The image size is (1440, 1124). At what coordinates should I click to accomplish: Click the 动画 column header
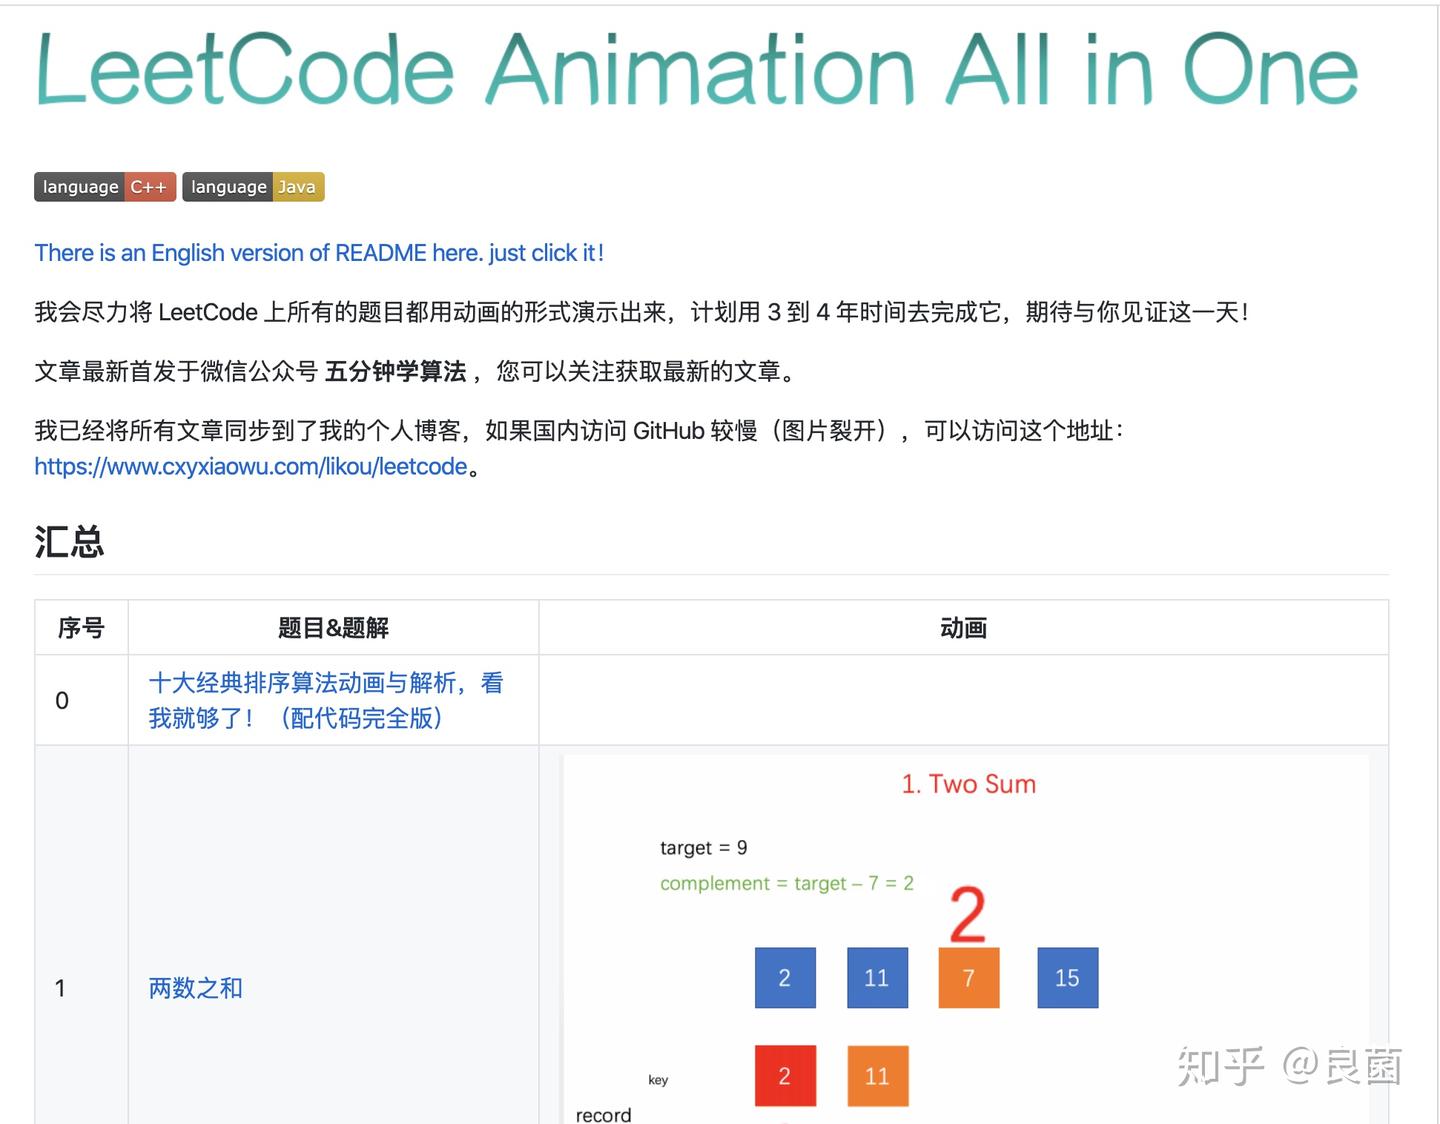pyautogui.click(x=964, y=628)
